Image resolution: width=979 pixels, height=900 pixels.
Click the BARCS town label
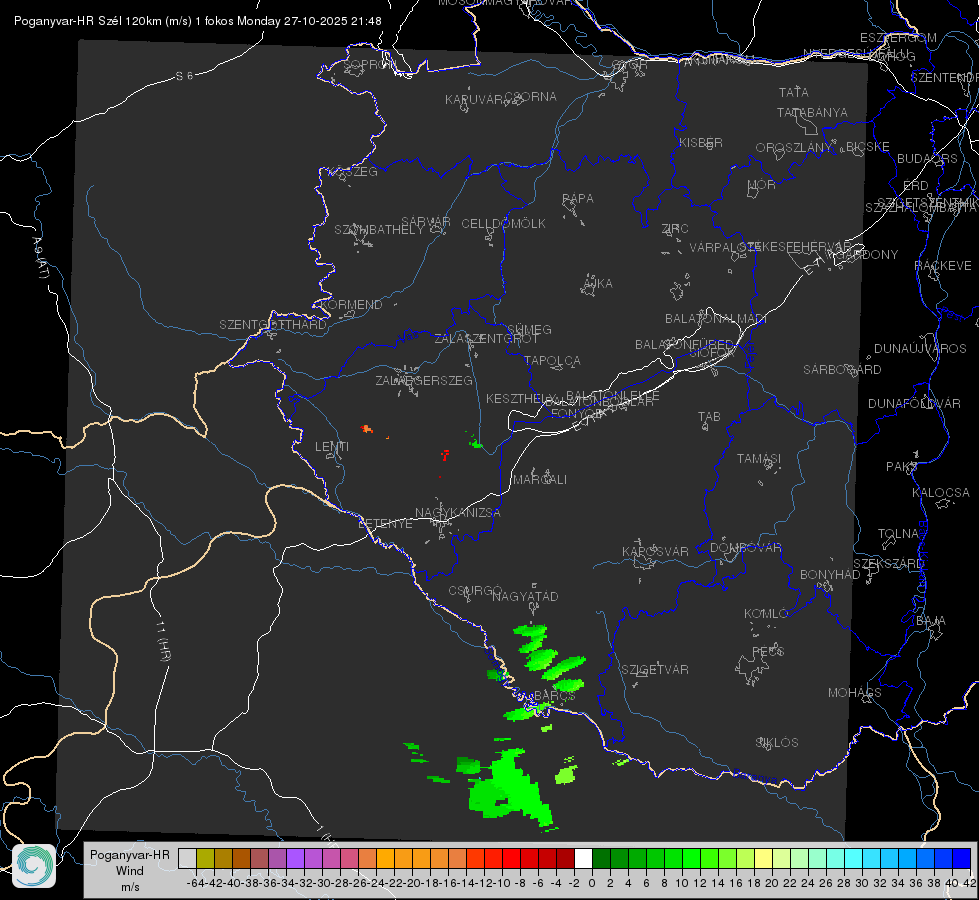(x=554, y=695)
